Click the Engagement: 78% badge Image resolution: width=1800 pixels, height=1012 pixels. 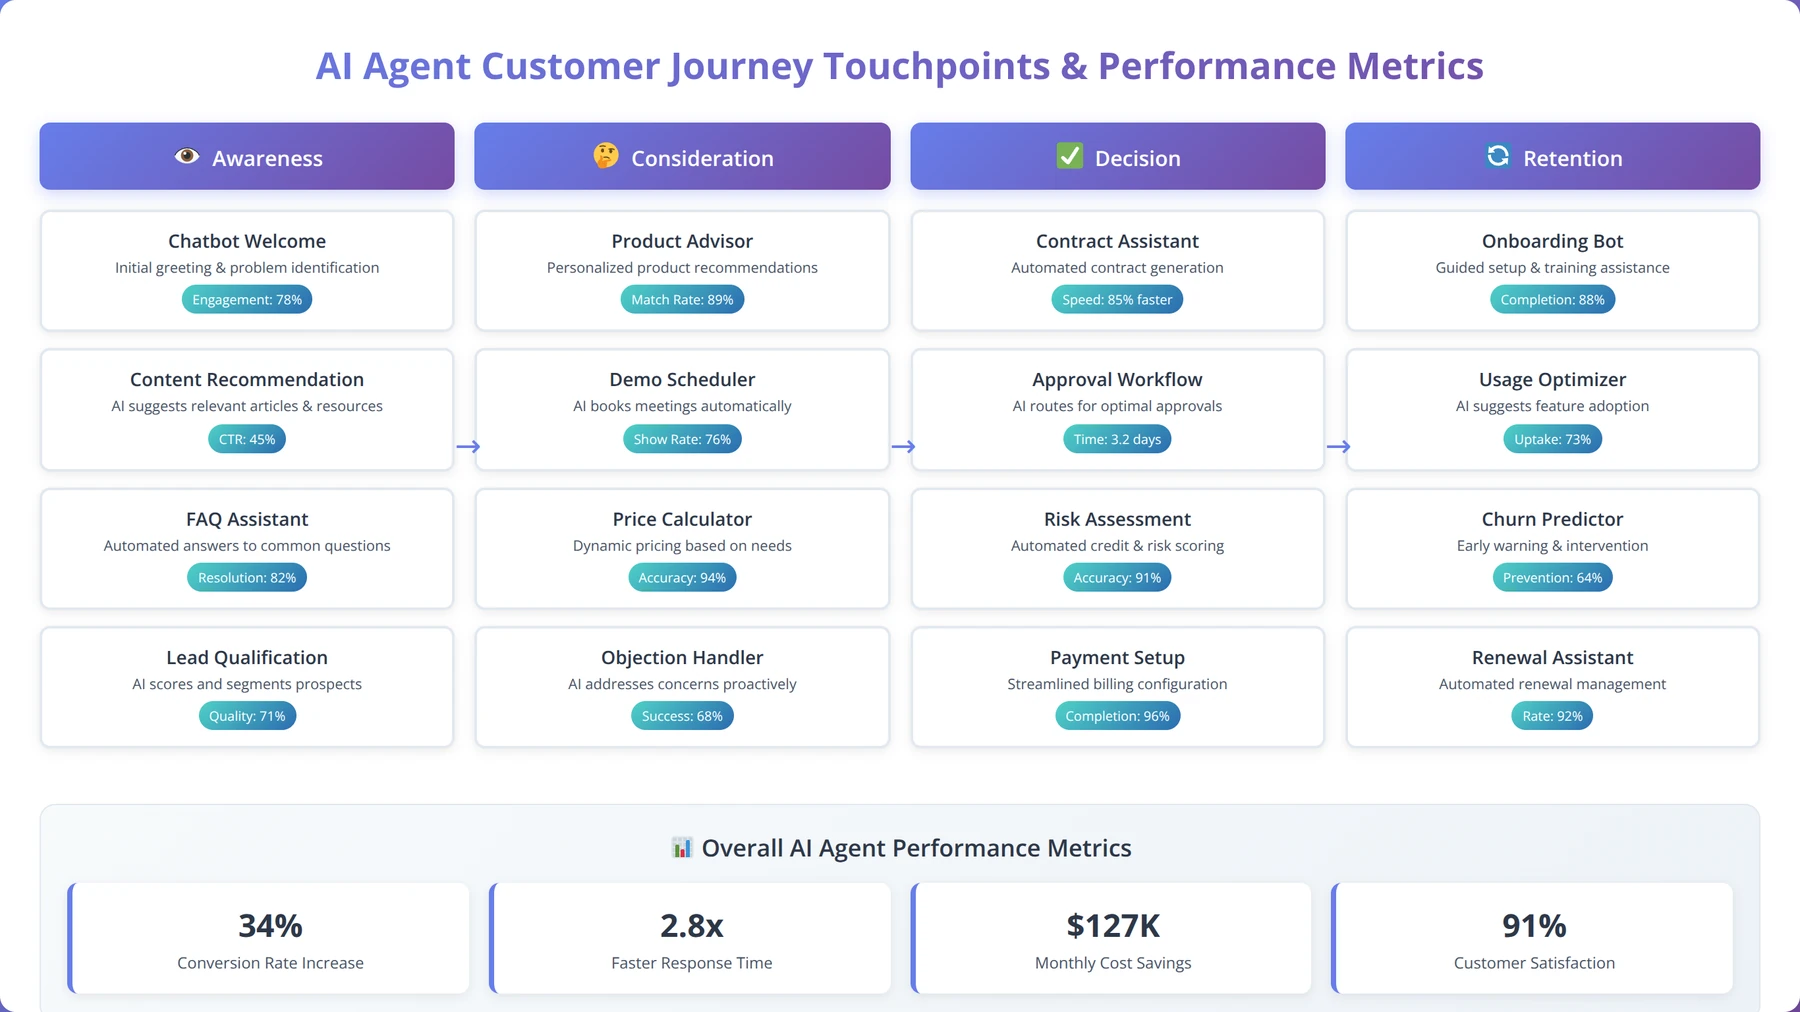[247, 300]
